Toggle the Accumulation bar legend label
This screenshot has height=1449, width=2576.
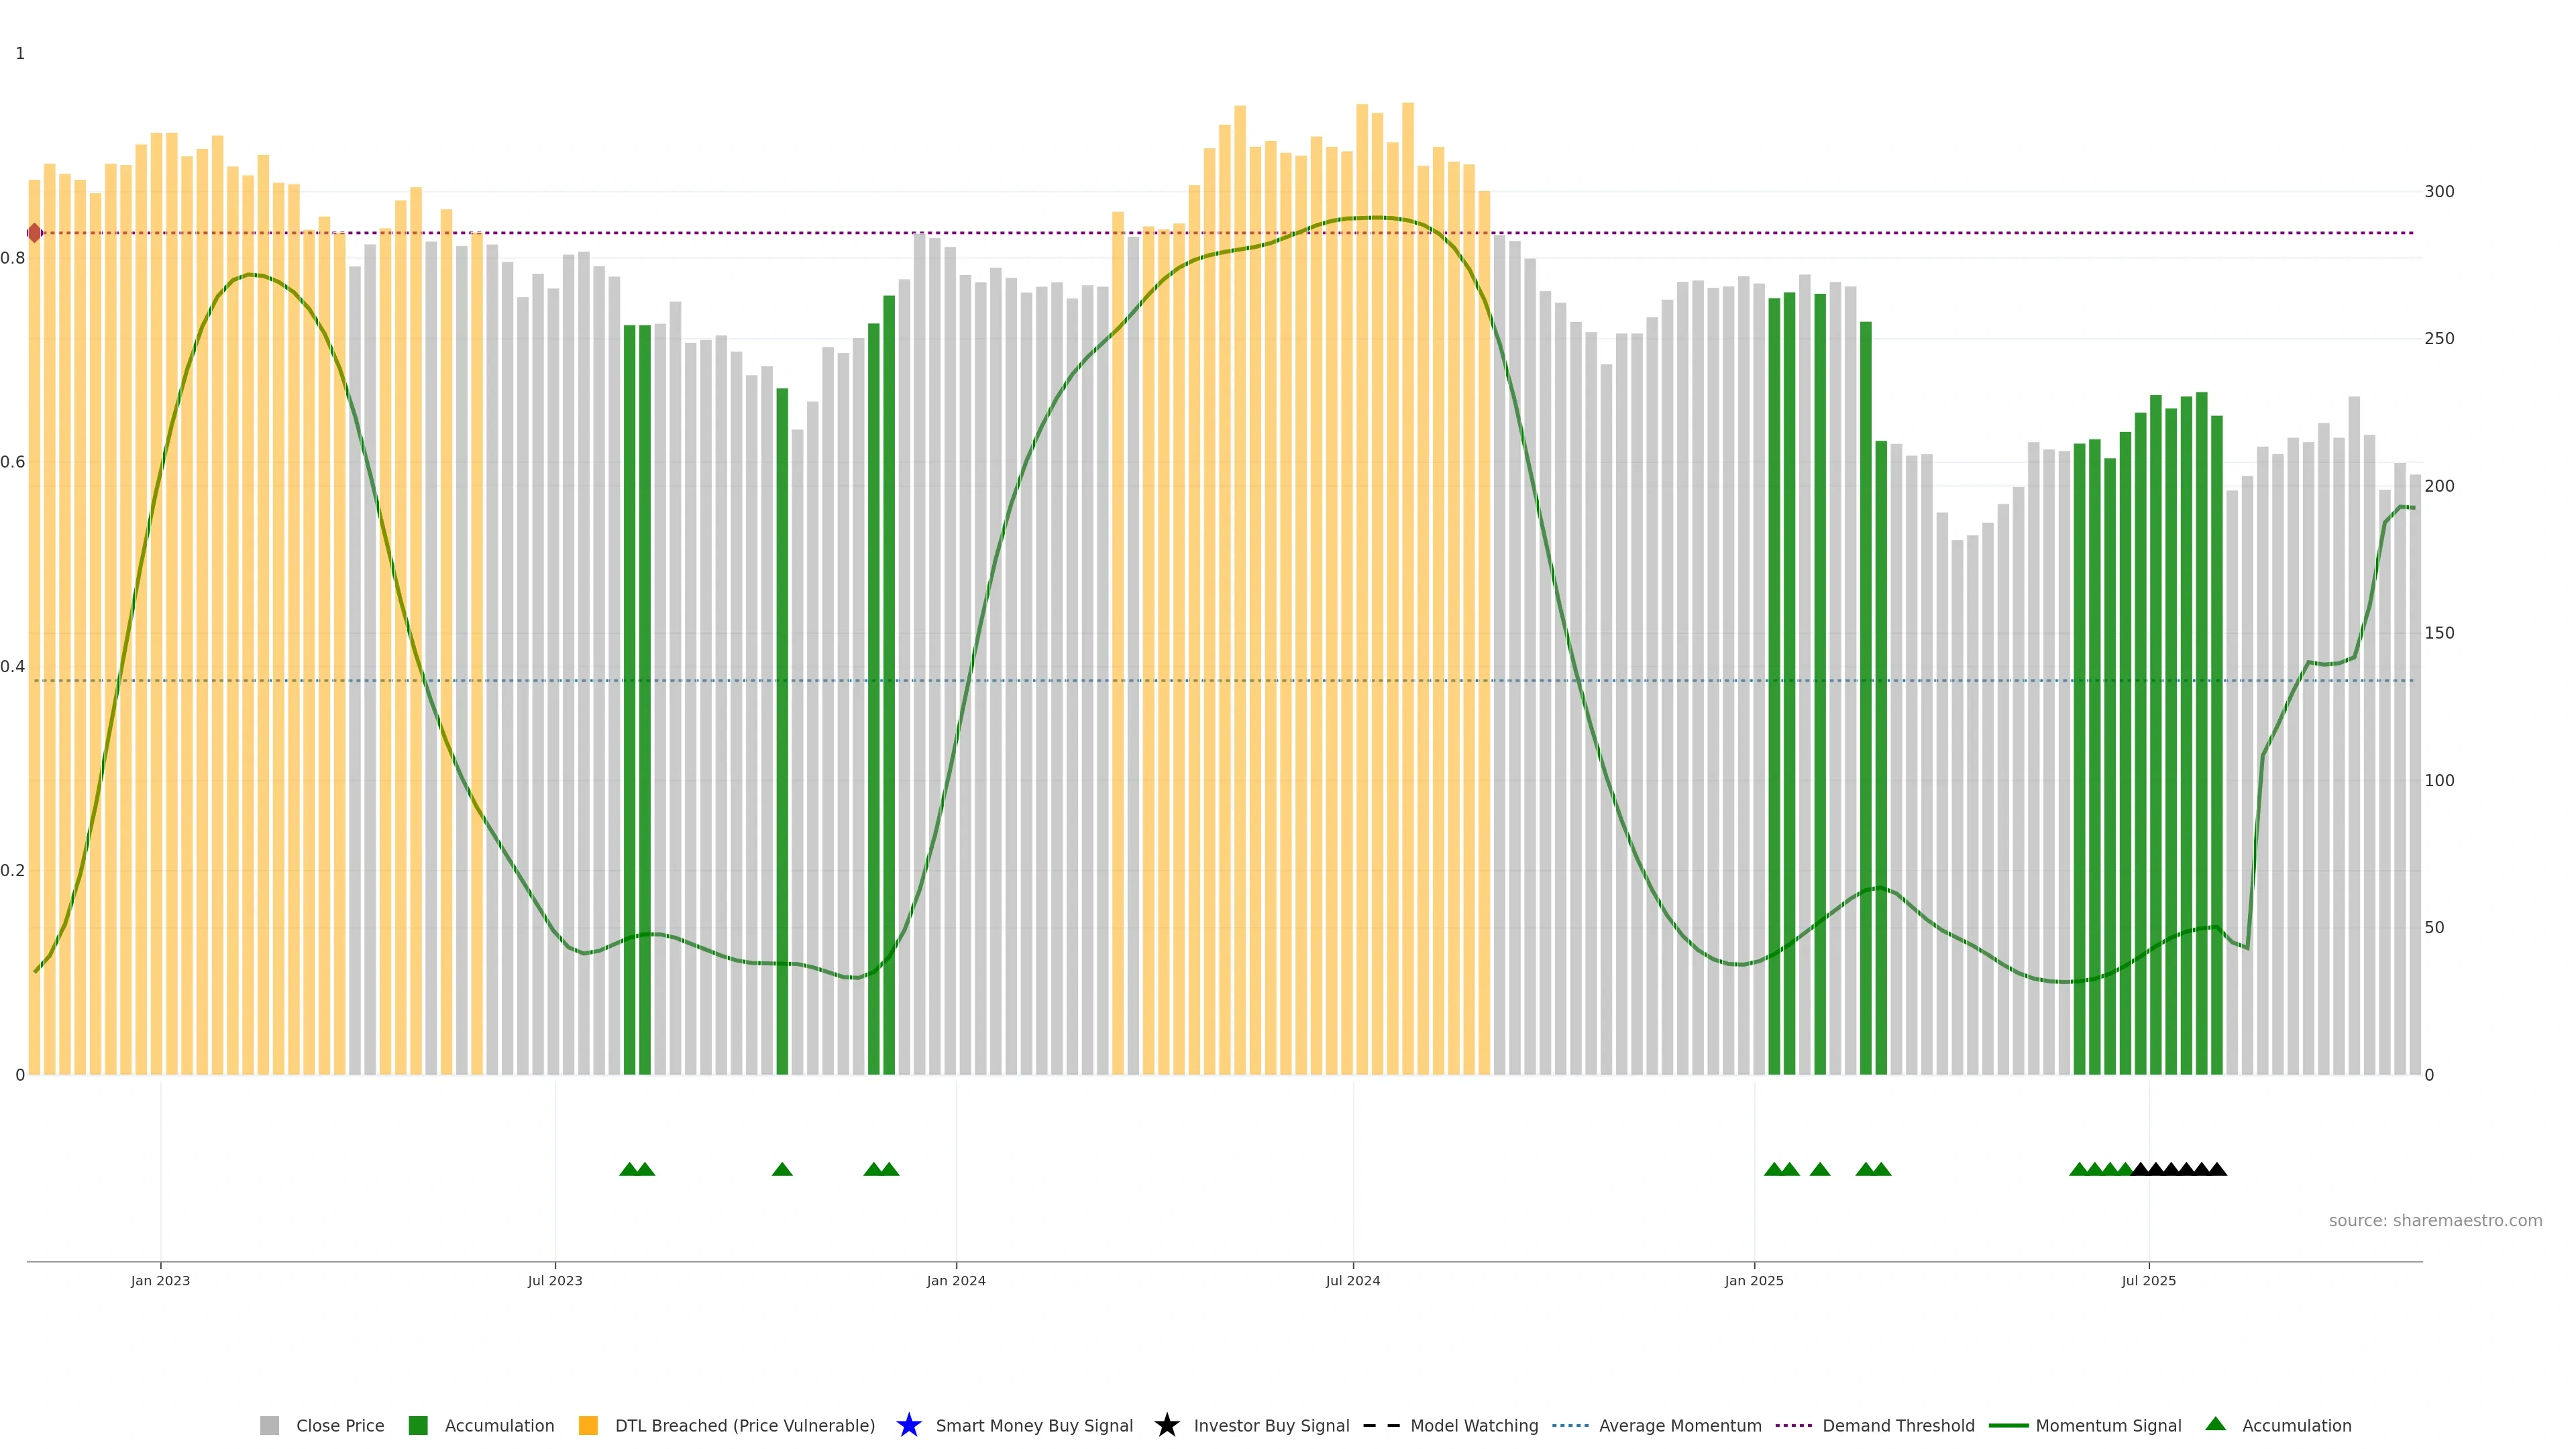[x=499, y=1426]
